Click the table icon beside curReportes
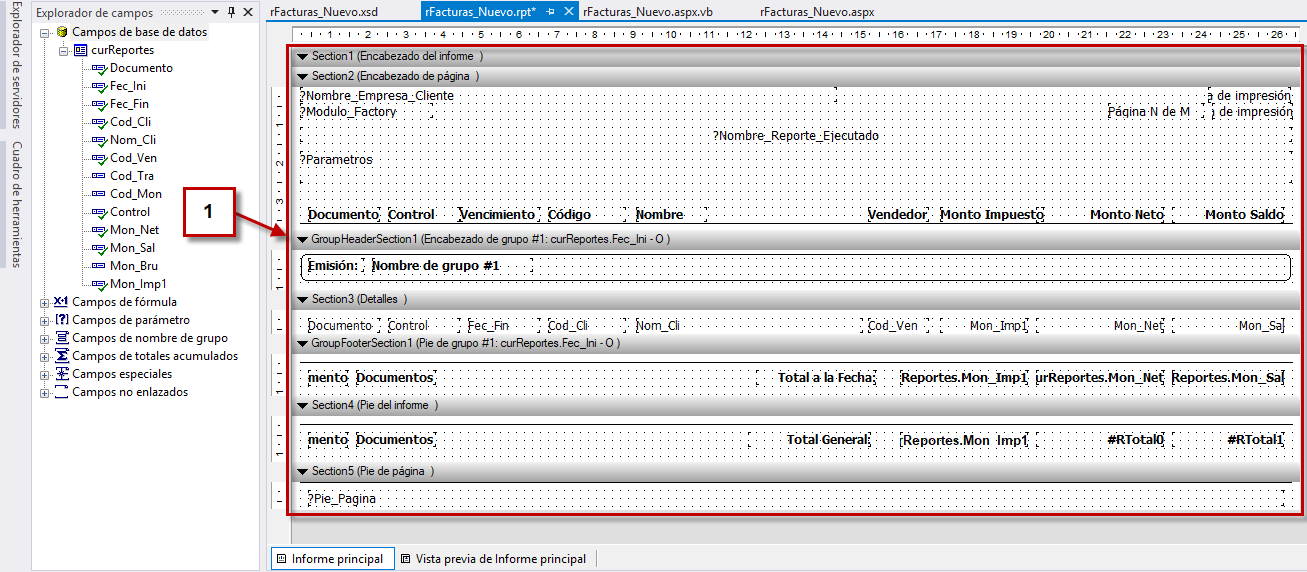Image resolution: width=1307 pixels, height=572 pixels. coord(80,50)
